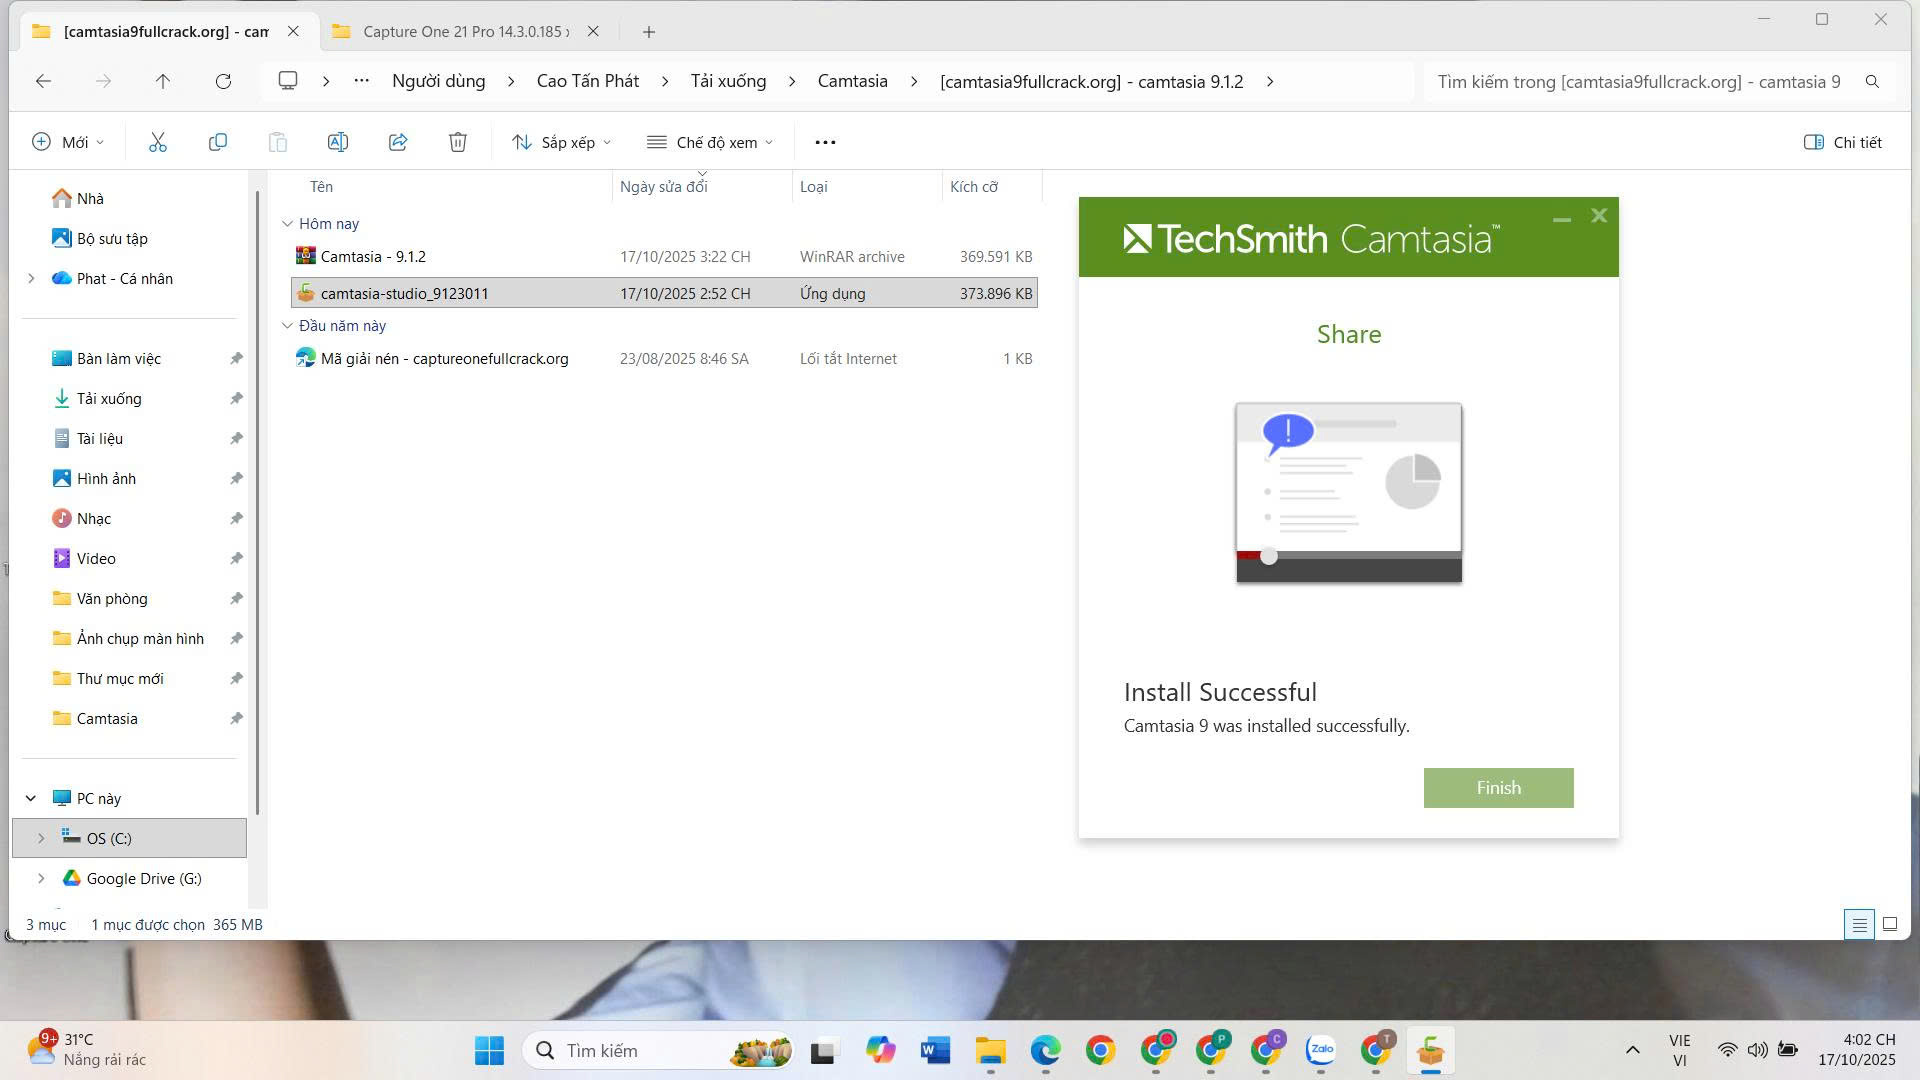This screenshot has width=1920, height=1080.
Task: Click the Copy icon in toolbar
Action: [217, 142]
